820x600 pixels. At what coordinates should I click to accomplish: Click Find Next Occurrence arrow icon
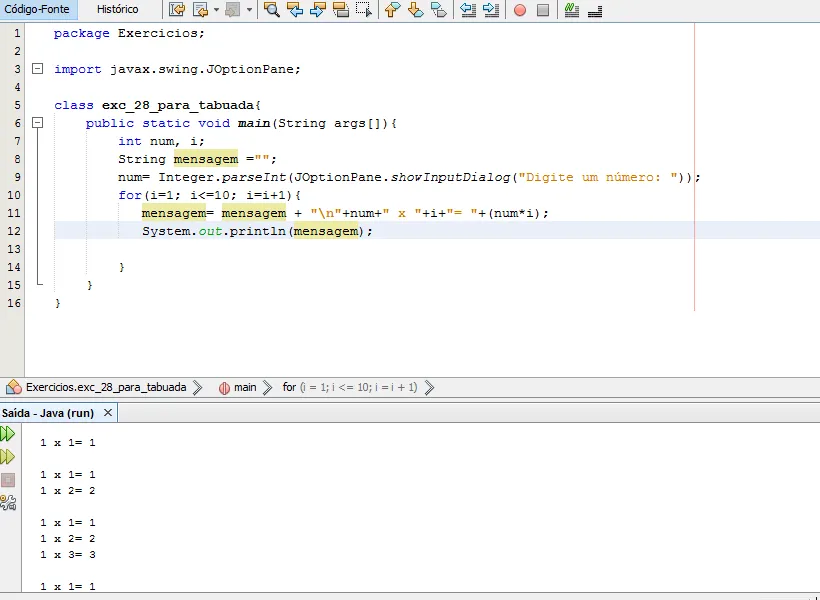pyautogui.click(x=318, y=10)
